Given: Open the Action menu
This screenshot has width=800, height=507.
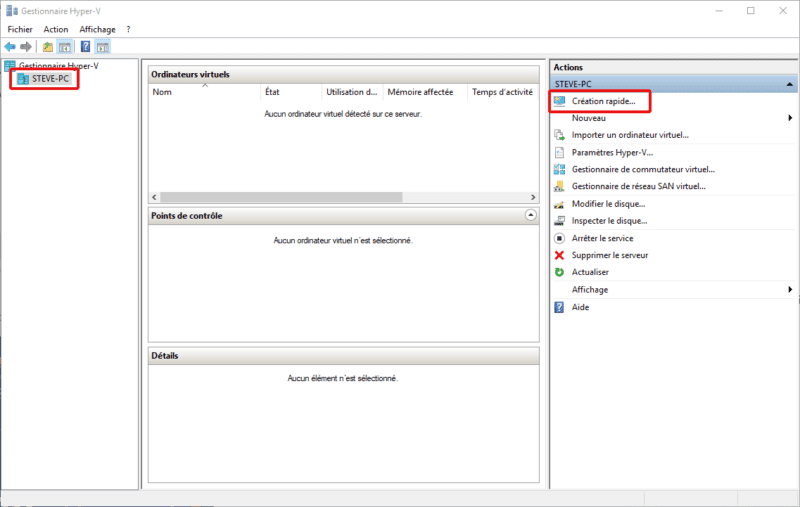Looking at the screenshot, I should pos(56,30).
